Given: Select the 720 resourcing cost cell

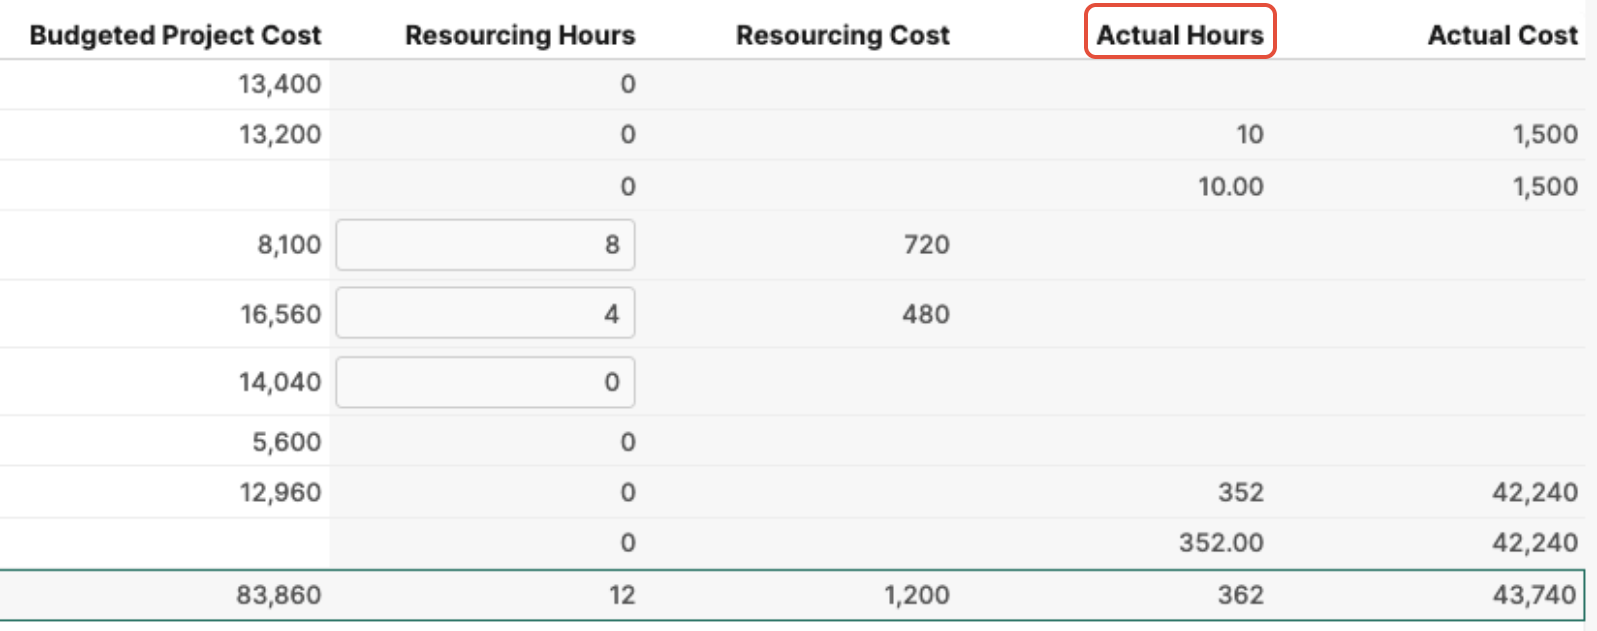Looking at the screenshot, I should (x=926, y=245).
